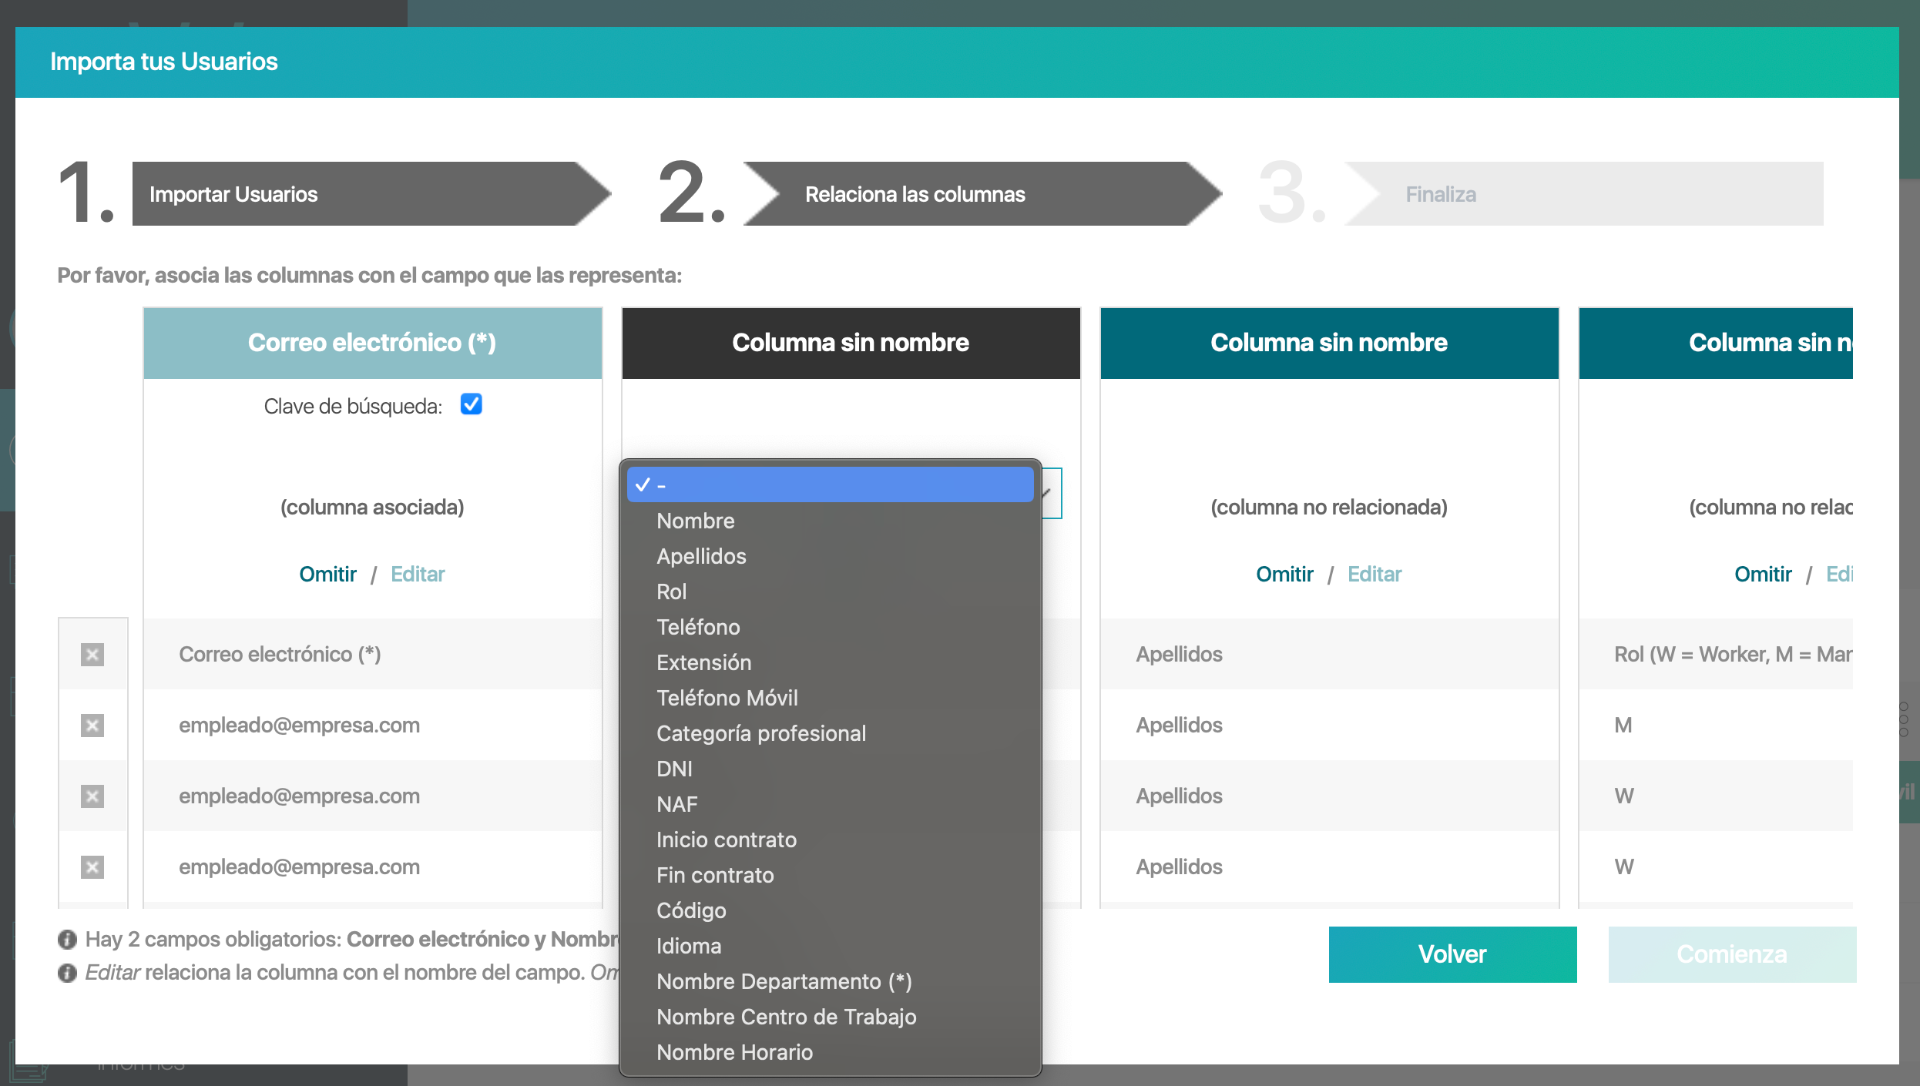
Task: Choose 'Teléfono' from the field dropdown
Action: [830, 627]
